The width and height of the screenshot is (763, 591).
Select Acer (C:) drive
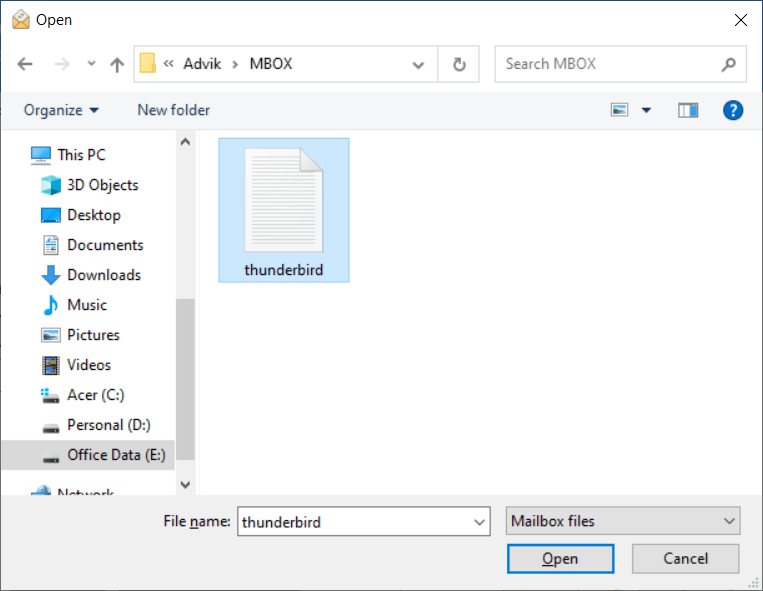[96, 395]
